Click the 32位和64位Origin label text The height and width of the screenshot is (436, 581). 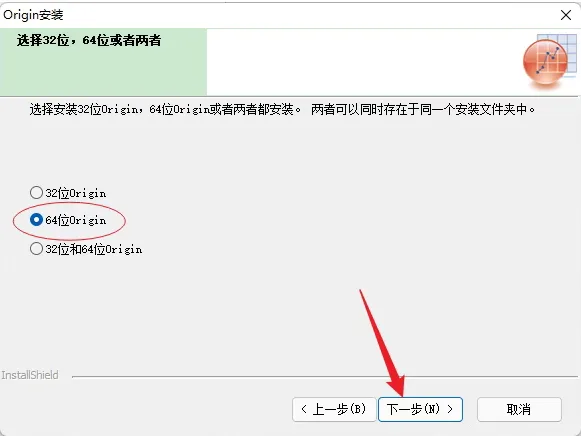[94, 249]
